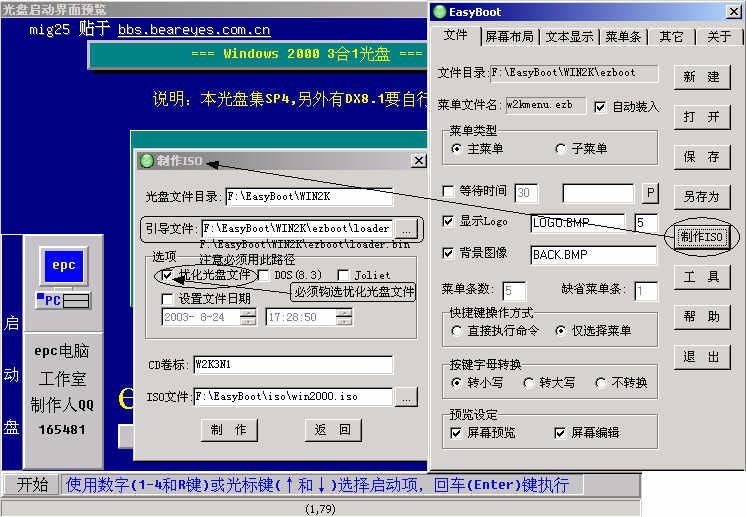Browse for the 引导文件 loader file
The height and width of the screenshot is (517, 746).
(406, 229)
